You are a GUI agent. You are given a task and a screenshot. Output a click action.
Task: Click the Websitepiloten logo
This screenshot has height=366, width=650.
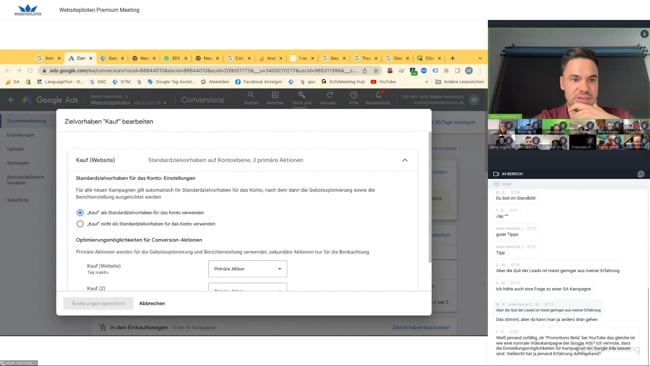click(28, 10)
